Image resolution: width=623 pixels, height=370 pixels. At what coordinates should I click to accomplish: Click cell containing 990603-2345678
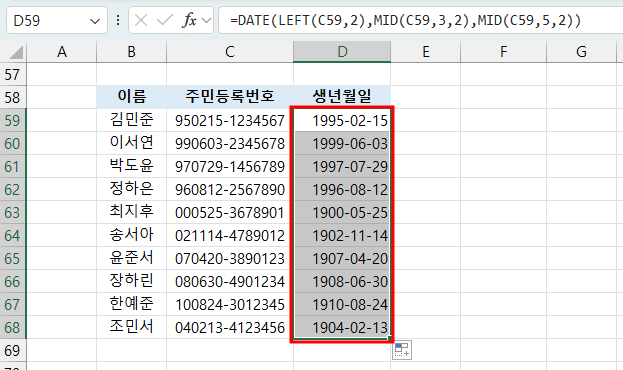pos(230,143)
